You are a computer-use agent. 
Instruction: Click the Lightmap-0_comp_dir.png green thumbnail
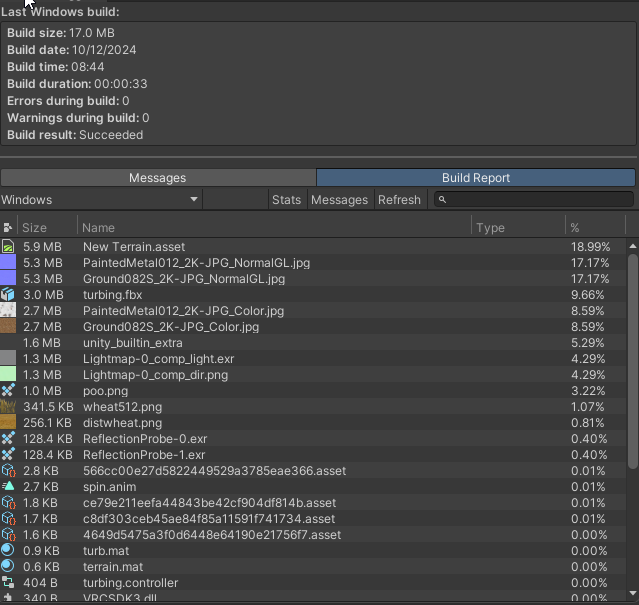pos(8,375)
